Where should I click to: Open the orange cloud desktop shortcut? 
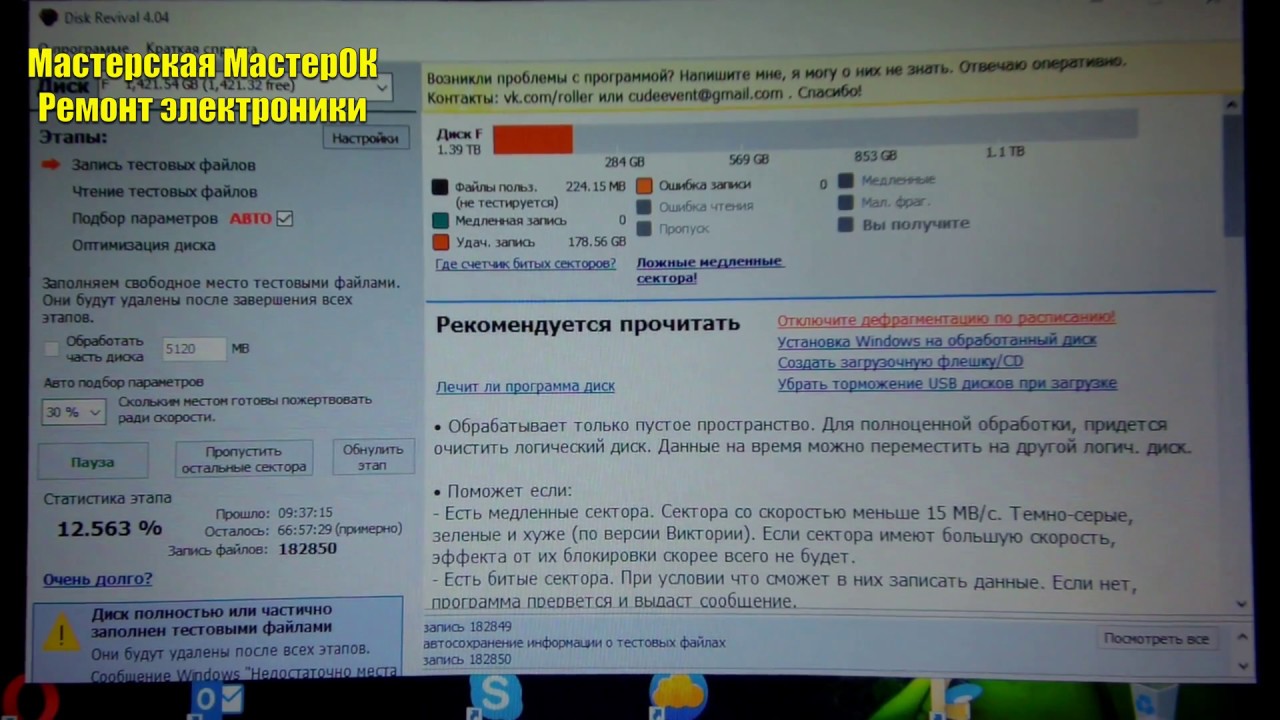678,697
